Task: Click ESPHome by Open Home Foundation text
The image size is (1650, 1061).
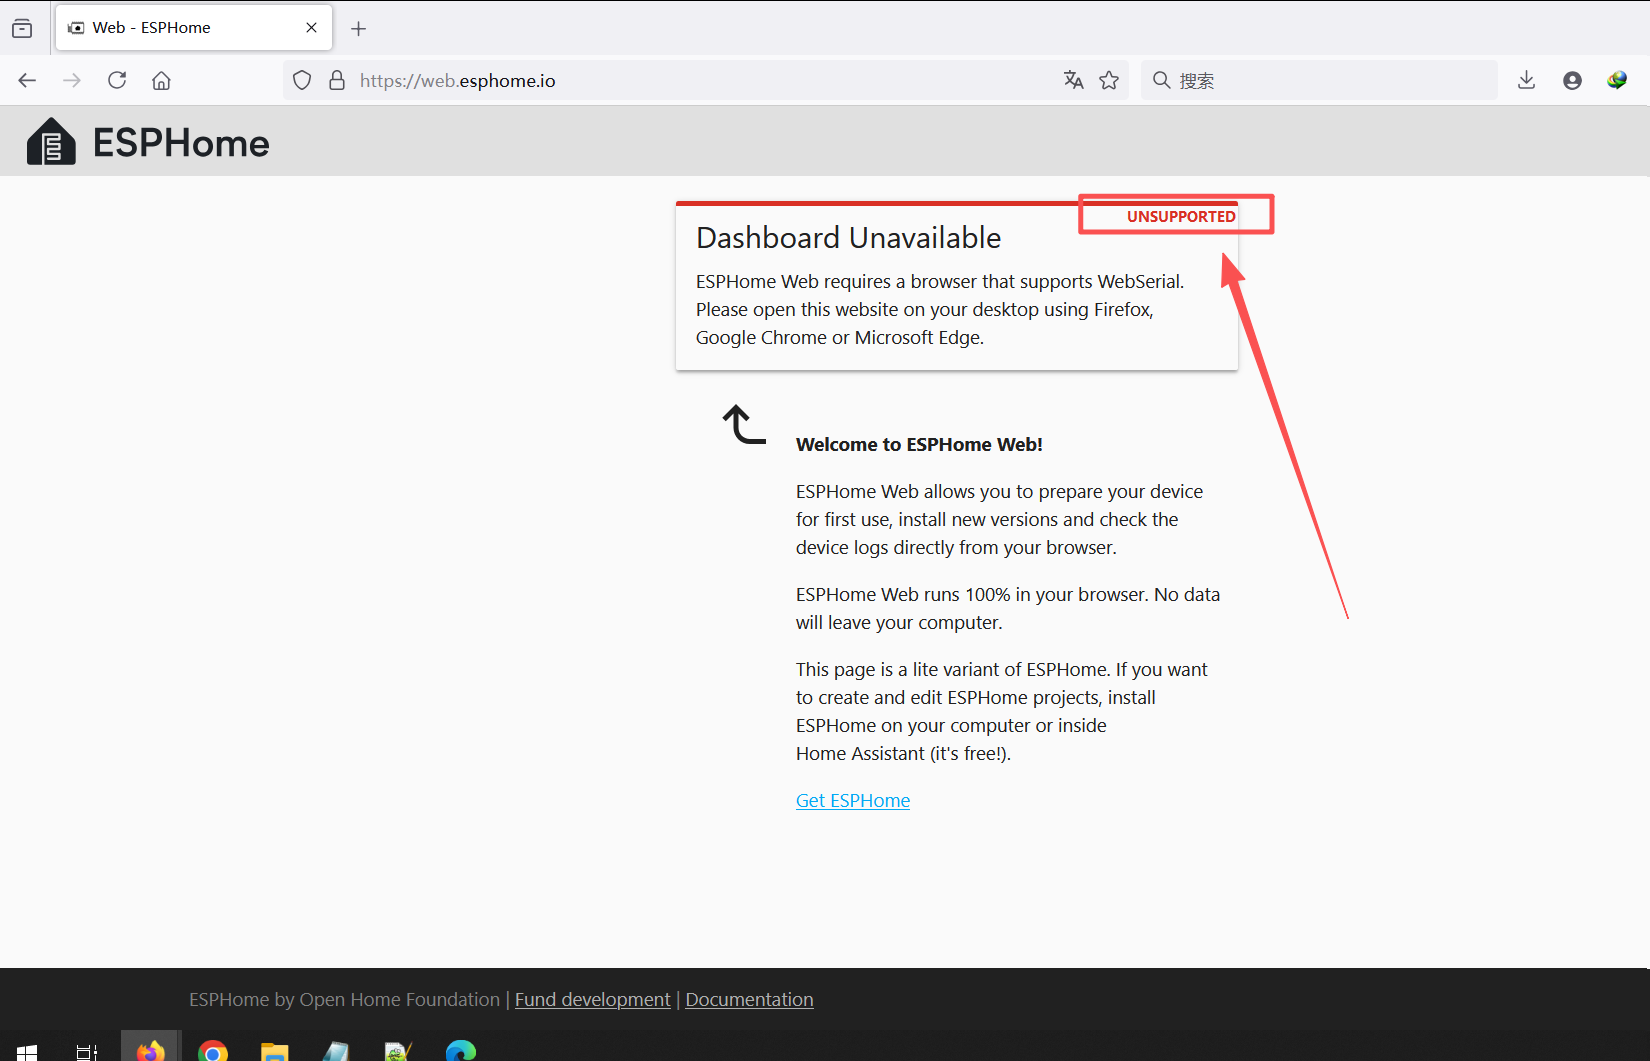Action: [344, 1000]
